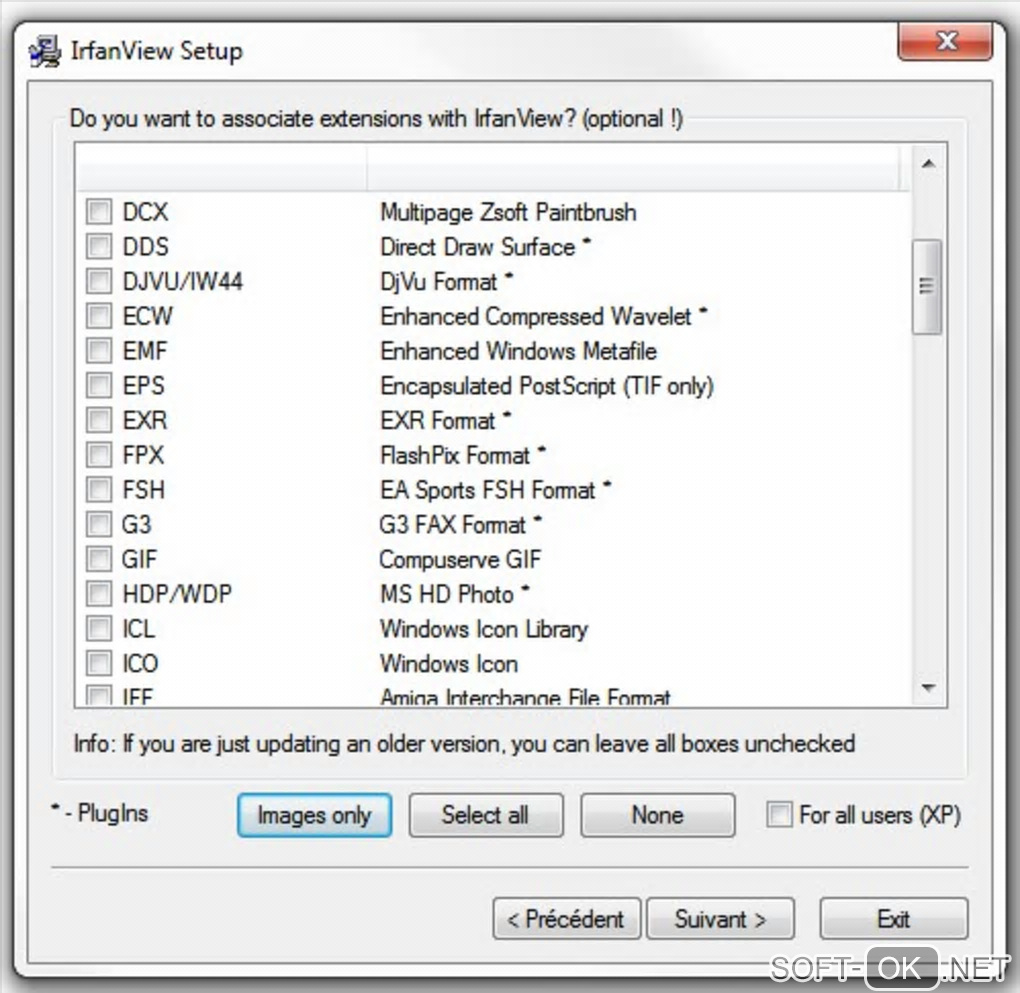The width and height of the screenshot is (1020, 993).
Task: Click the Images only button
Action: (314, 815)
